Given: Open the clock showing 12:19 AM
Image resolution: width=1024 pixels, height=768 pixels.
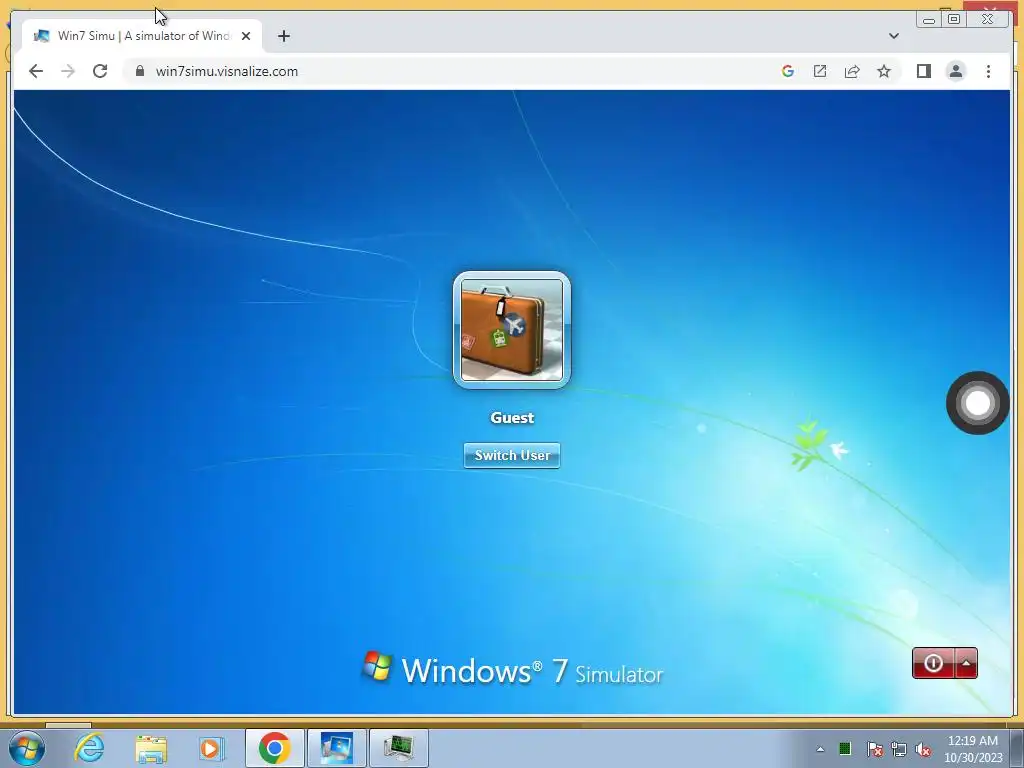Looking at the screenshot, I should (973, 749).
